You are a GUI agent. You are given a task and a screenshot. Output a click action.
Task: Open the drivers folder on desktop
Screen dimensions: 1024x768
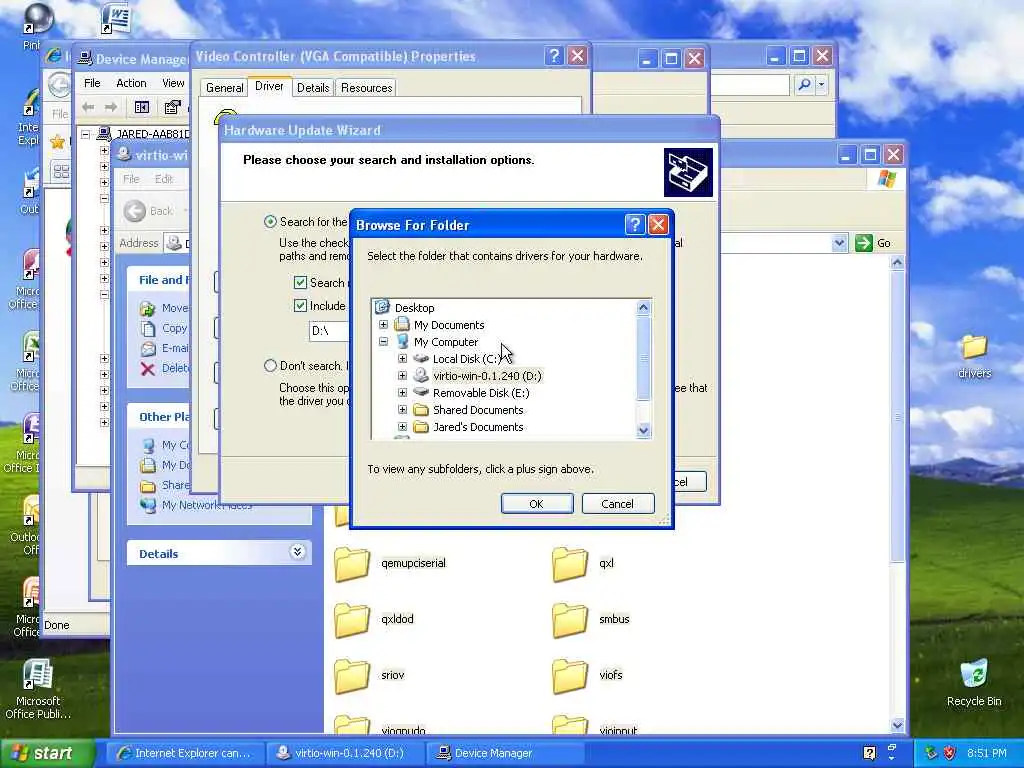974,357
